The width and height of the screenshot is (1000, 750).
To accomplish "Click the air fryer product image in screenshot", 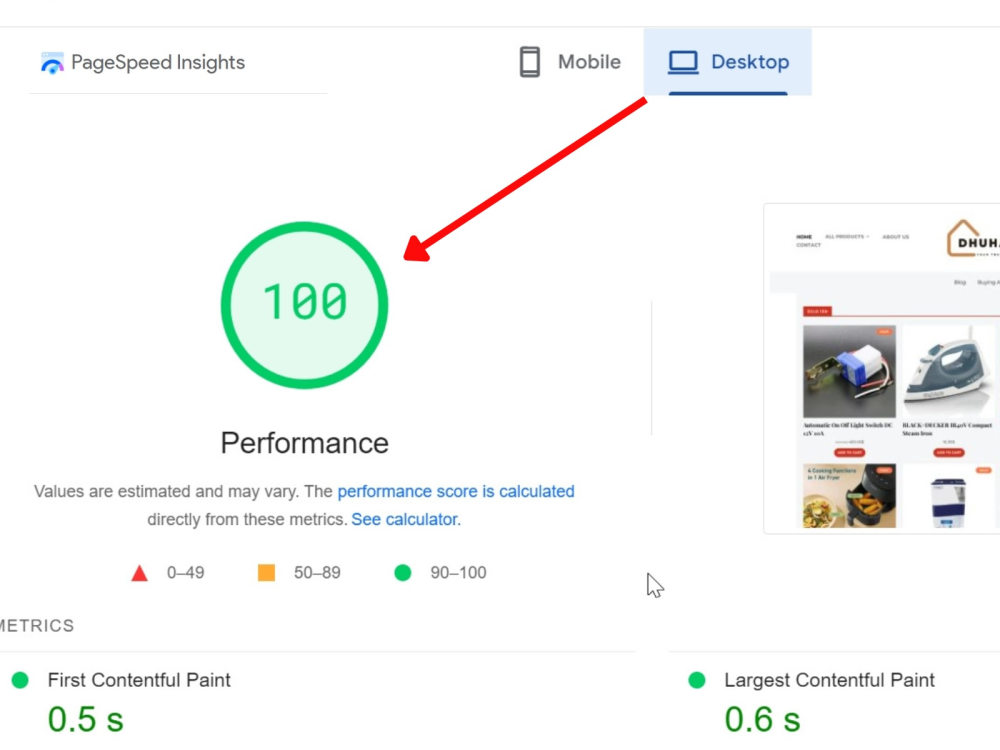I will [x=849, y=496].
